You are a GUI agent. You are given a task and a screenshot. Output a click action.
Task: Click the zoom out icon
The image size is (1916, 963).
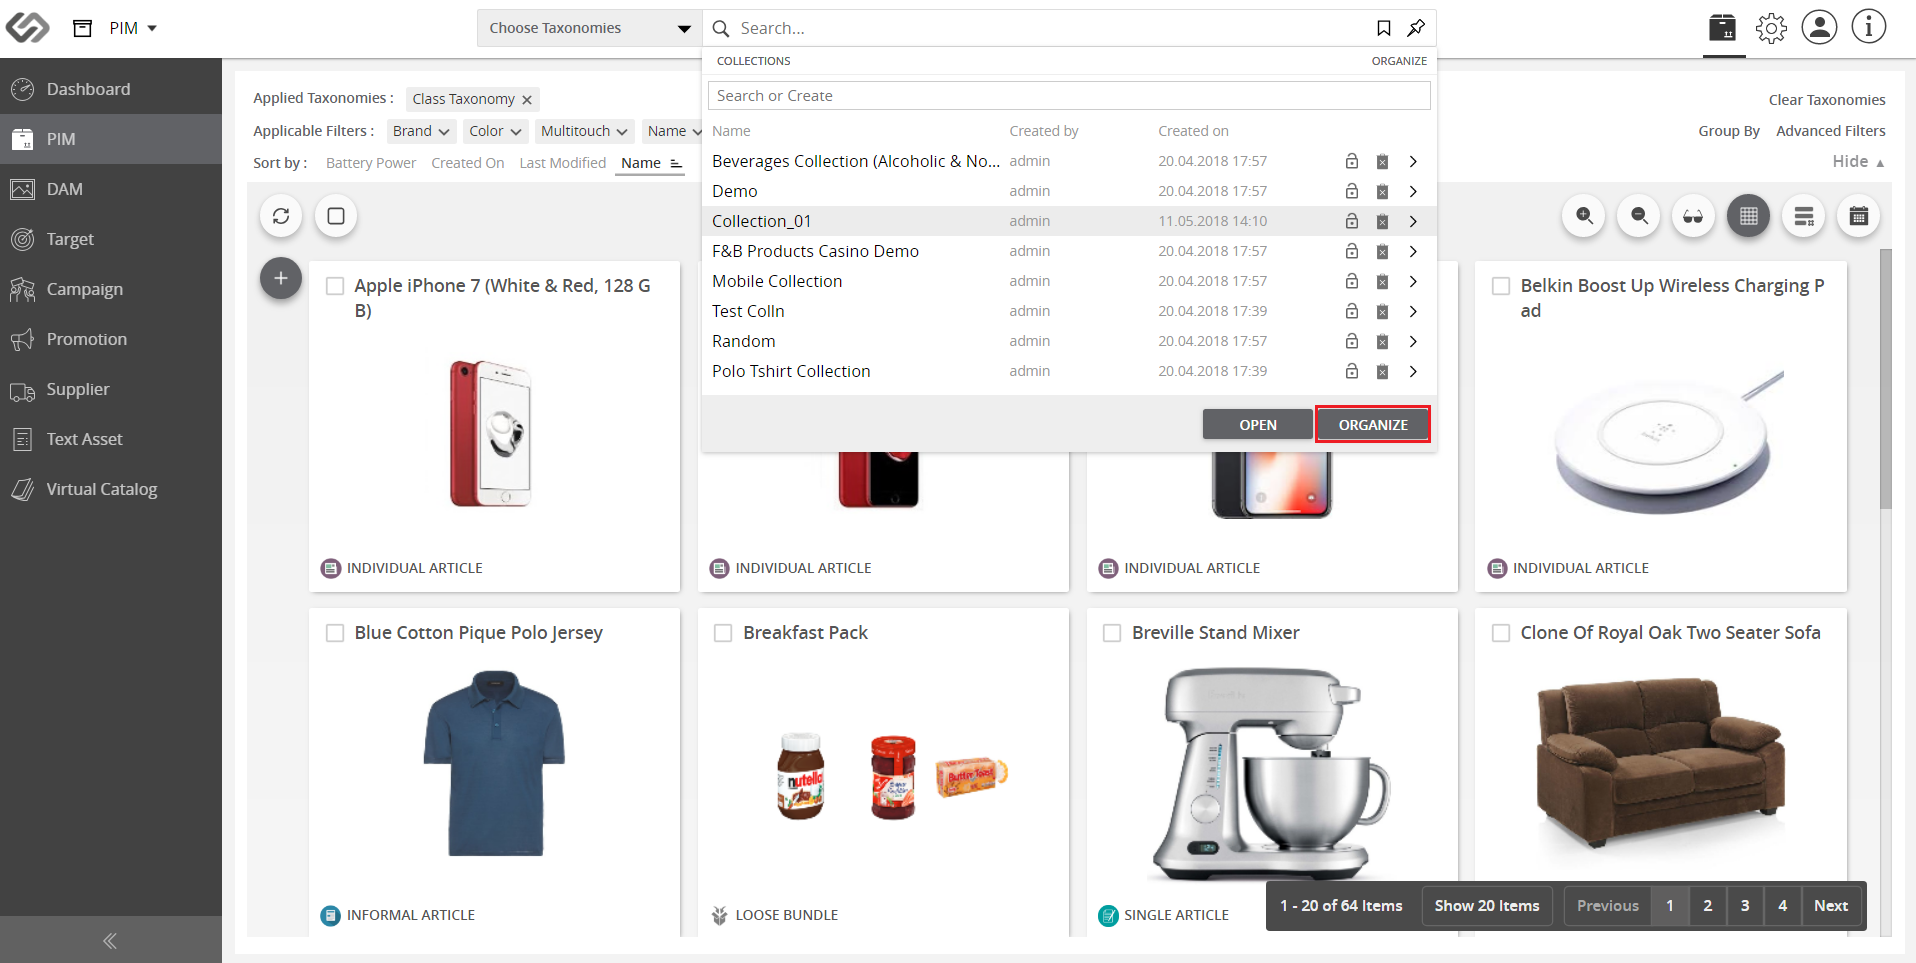pos(1639,216)
